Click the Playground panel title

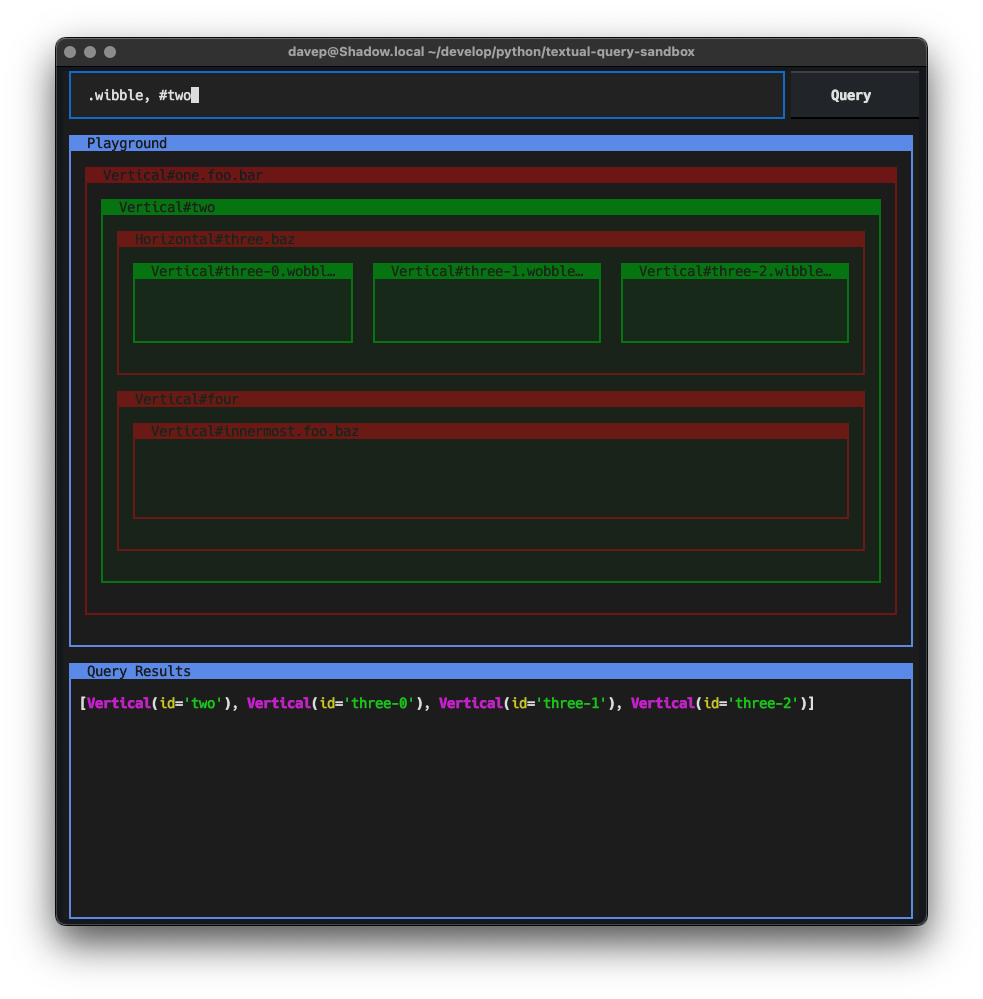[x=127, y=143]
